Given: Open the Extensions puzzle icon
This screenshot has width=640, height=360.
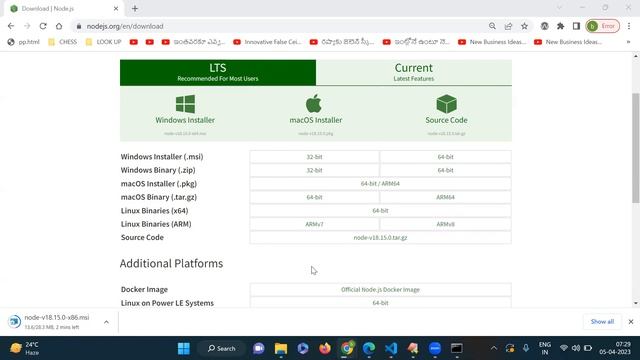Looking at the screenshot, I should pos(560,26).
